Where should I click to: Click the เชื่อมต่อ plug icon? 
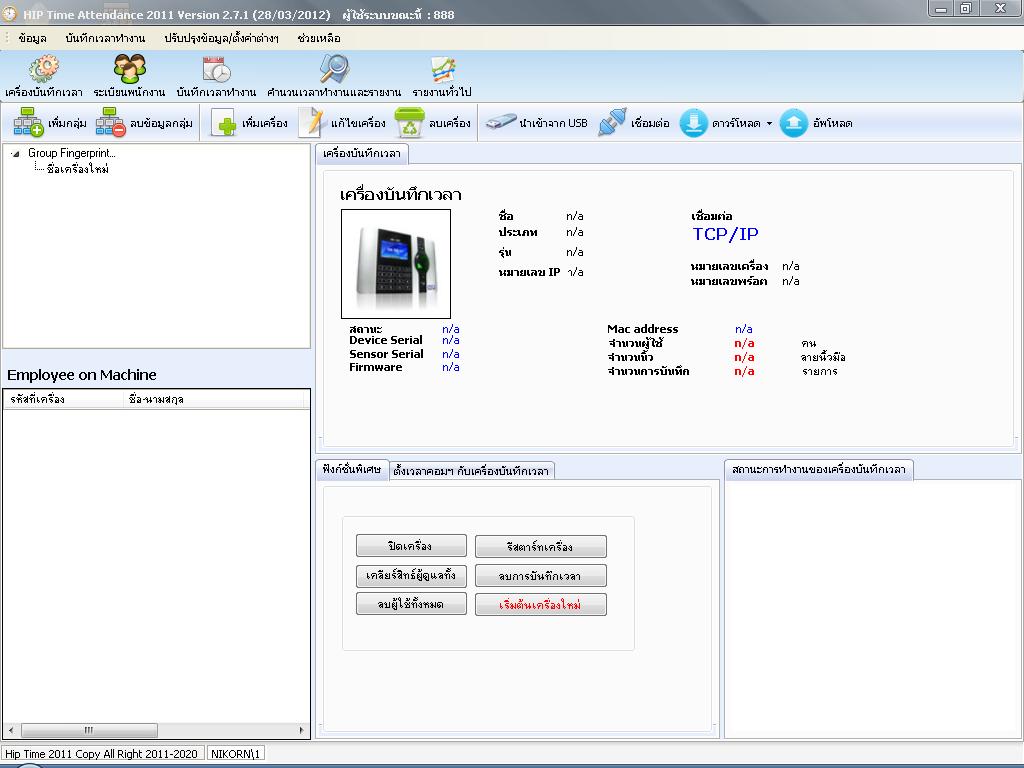coord(612,122)
